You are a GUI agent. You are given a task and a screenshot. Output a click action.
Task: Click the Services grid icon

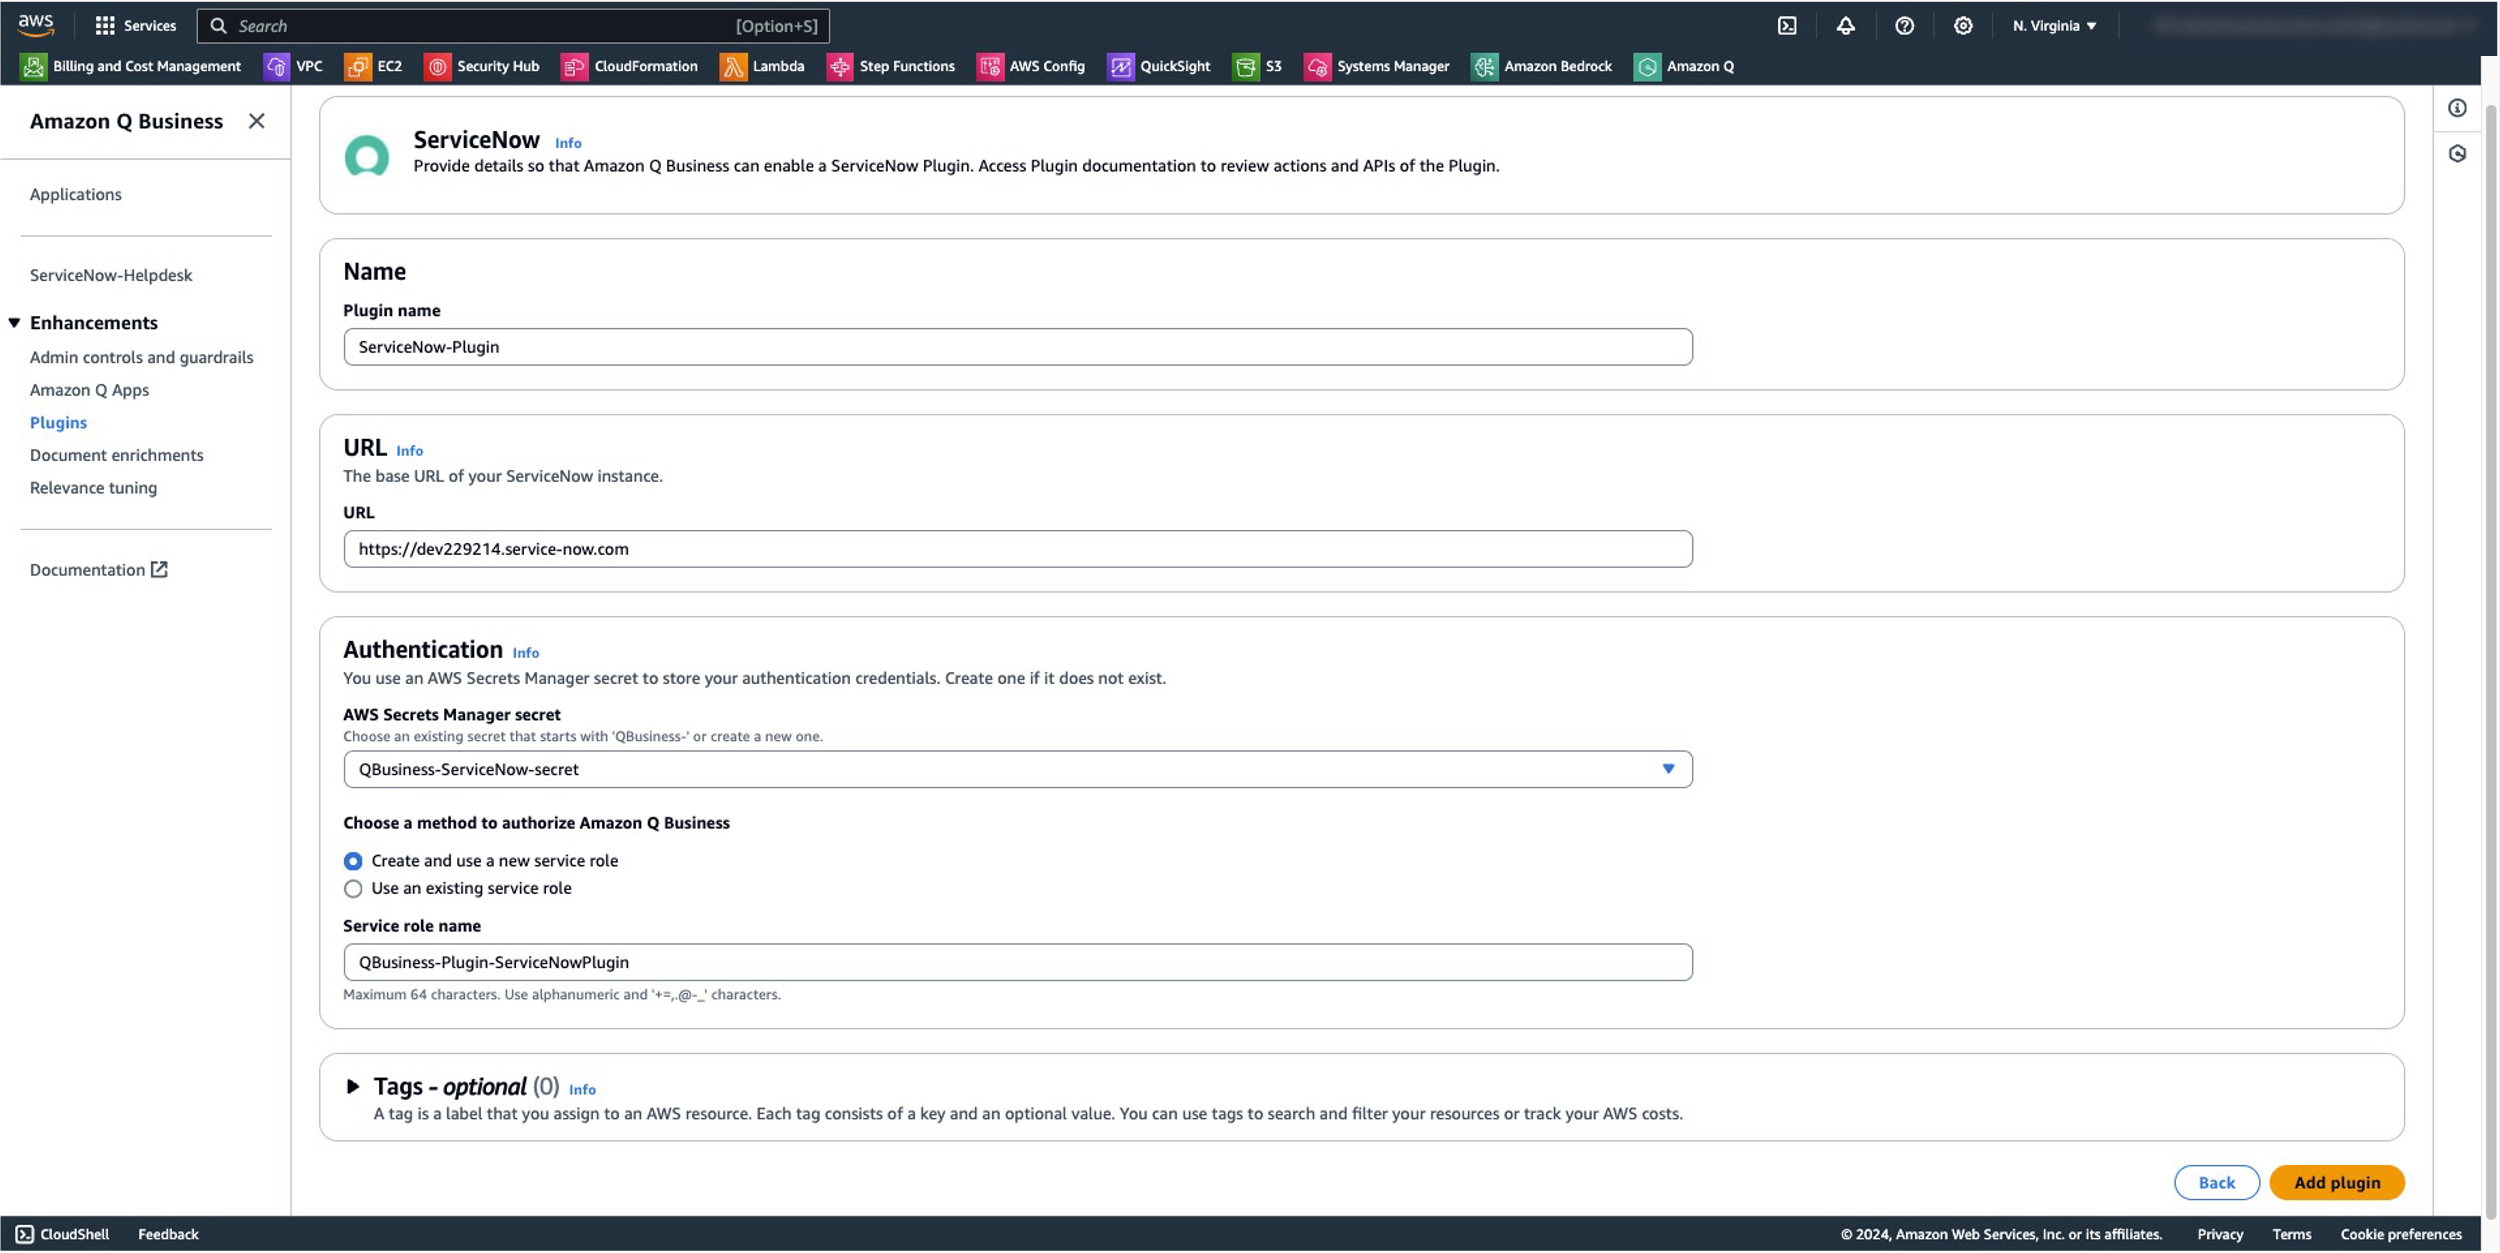click(104, 26)
